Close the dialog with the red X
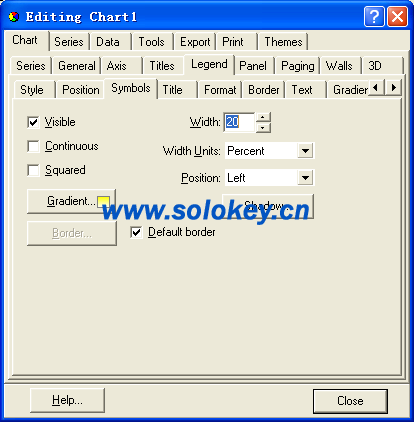Viewport: 414px width, 422px height. pyautogui.click(x=397, y=16)
